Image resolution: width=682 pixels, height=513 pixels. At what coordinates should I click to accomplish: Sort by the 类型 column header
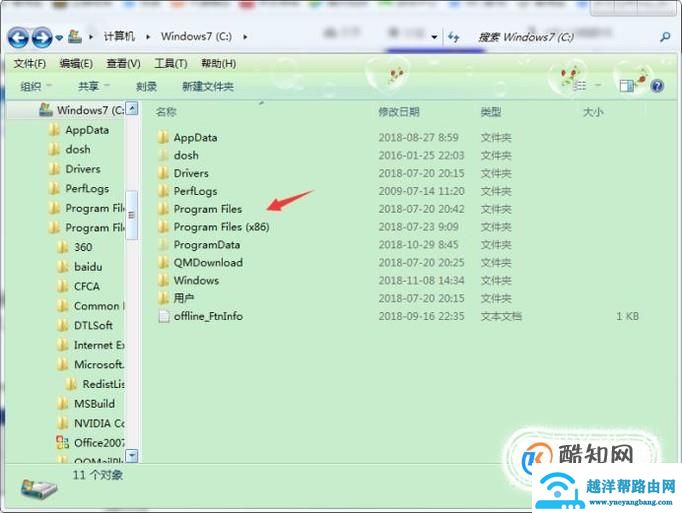[x=491, y=112]
